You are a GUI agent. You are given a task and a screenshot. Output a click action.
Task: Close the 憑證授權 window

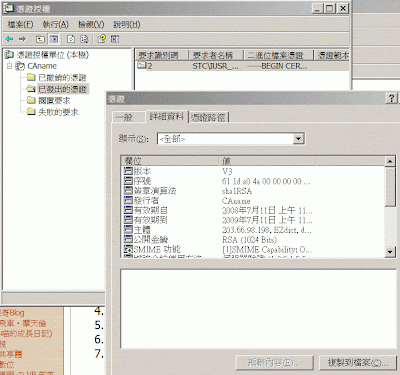point(342,8)
